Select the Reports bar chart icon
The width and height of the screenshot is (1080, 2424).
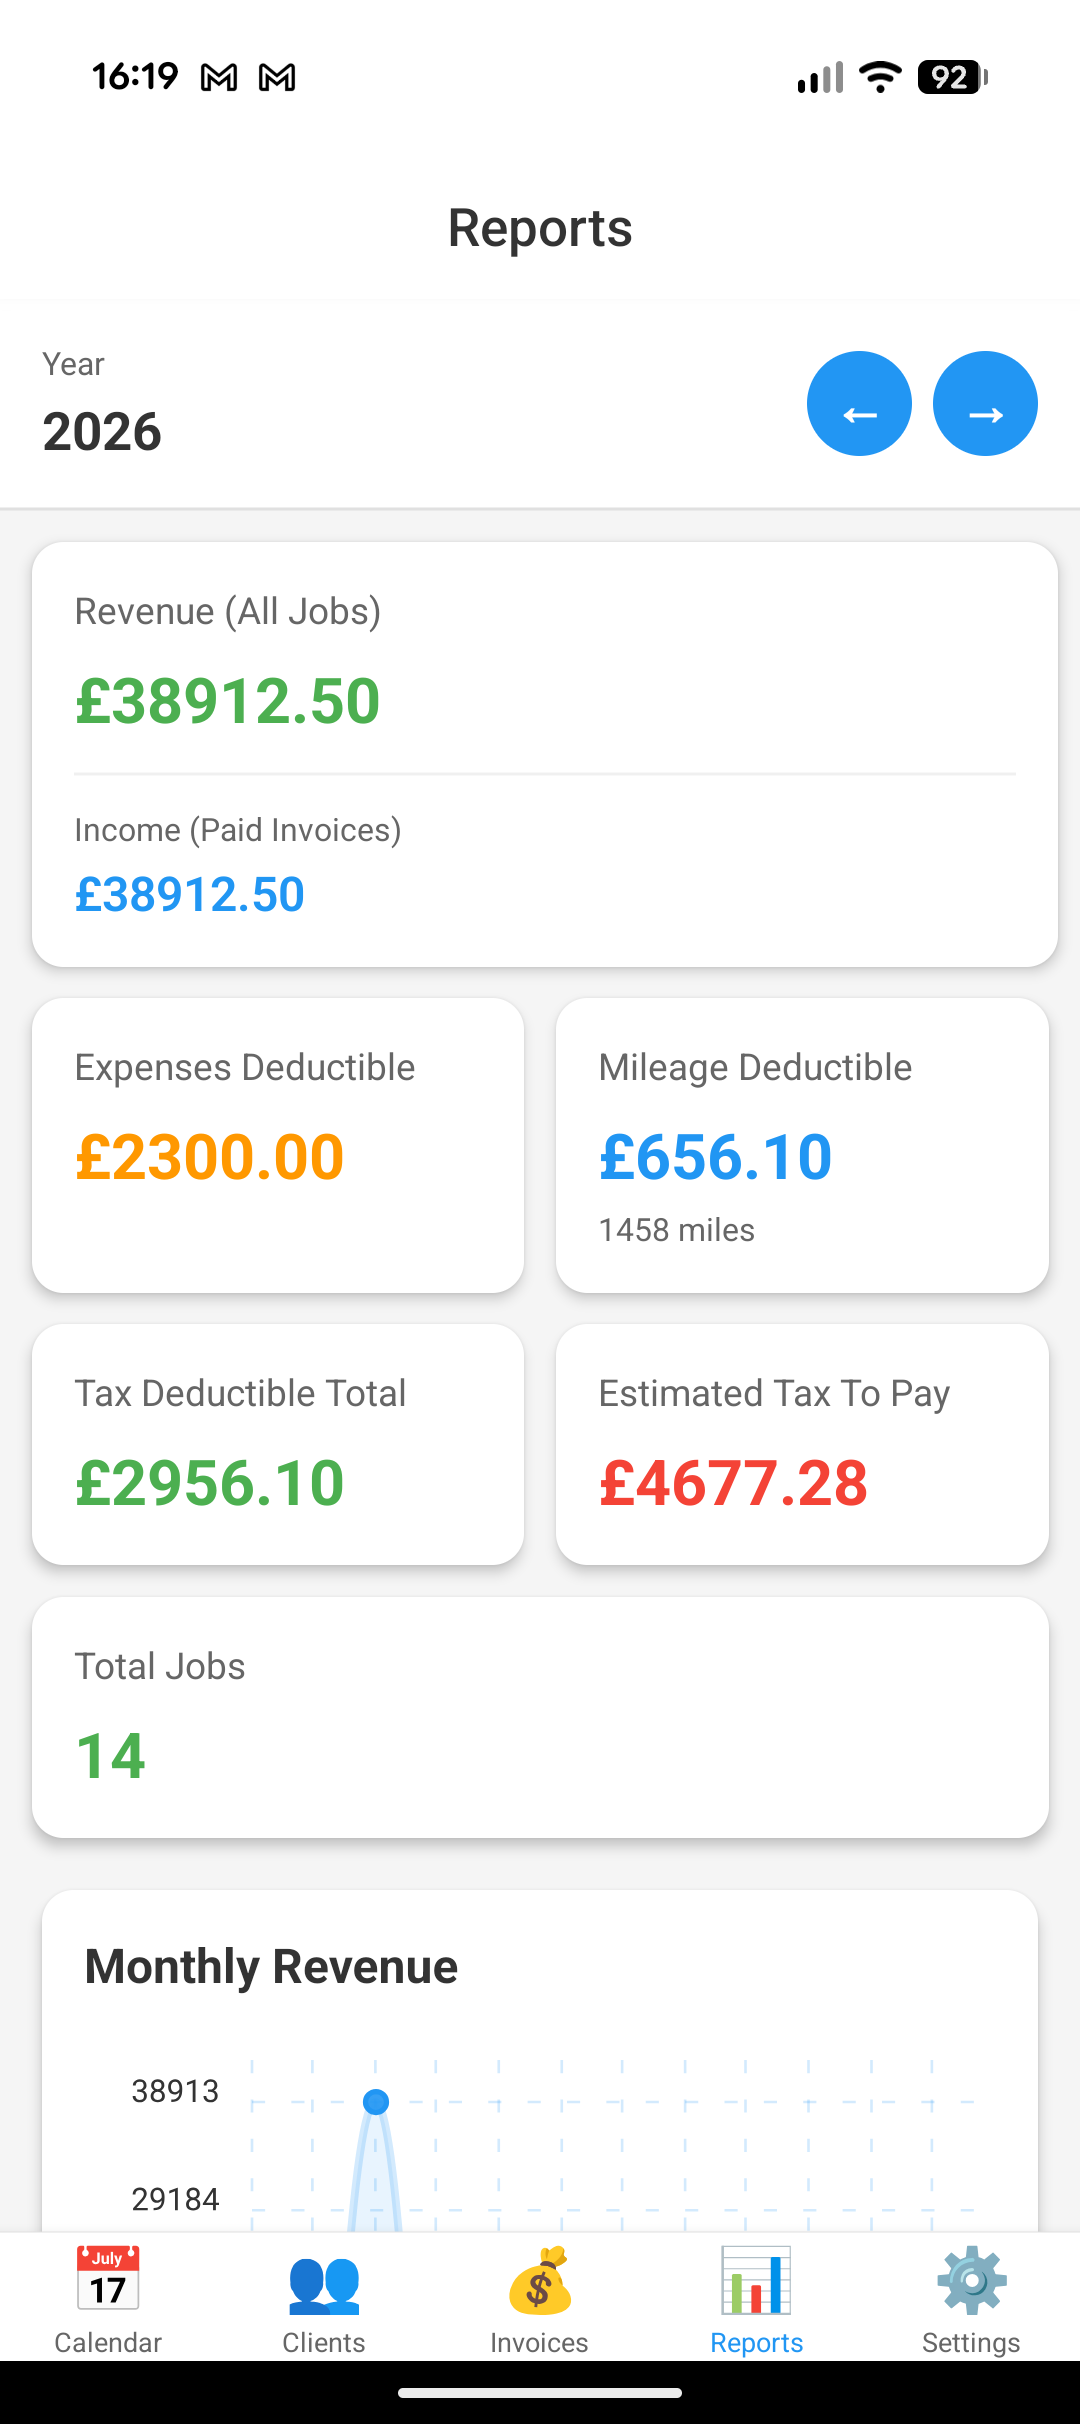756,2283
